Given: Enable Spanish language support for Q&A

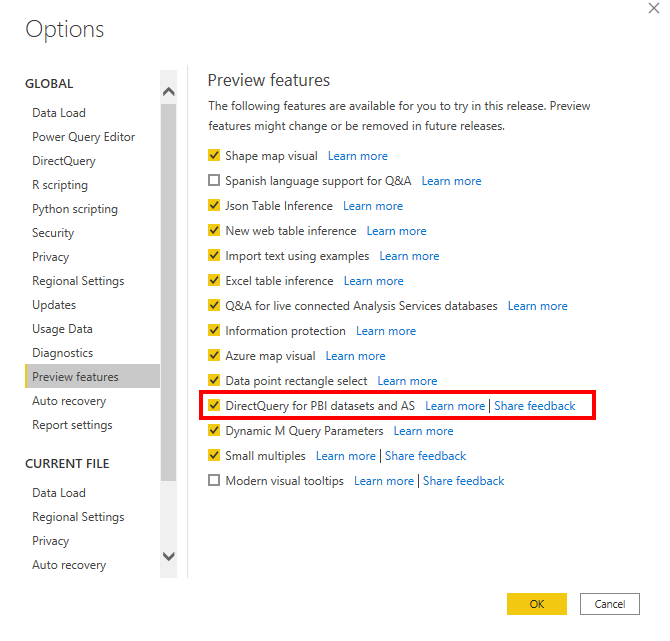Looking at the screenshot, I should [214, 180].
